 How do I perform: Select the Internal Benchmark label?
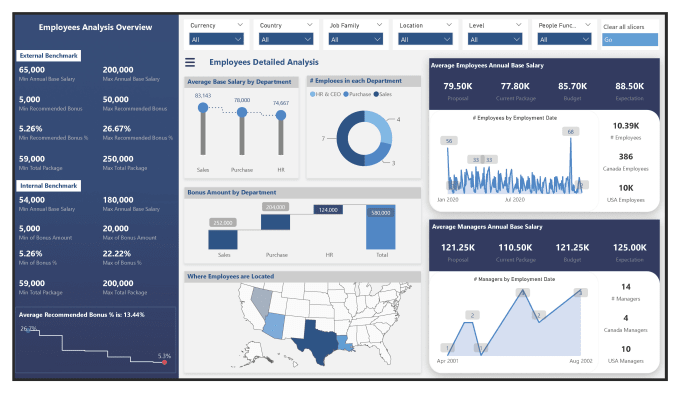tap(49, 186)
